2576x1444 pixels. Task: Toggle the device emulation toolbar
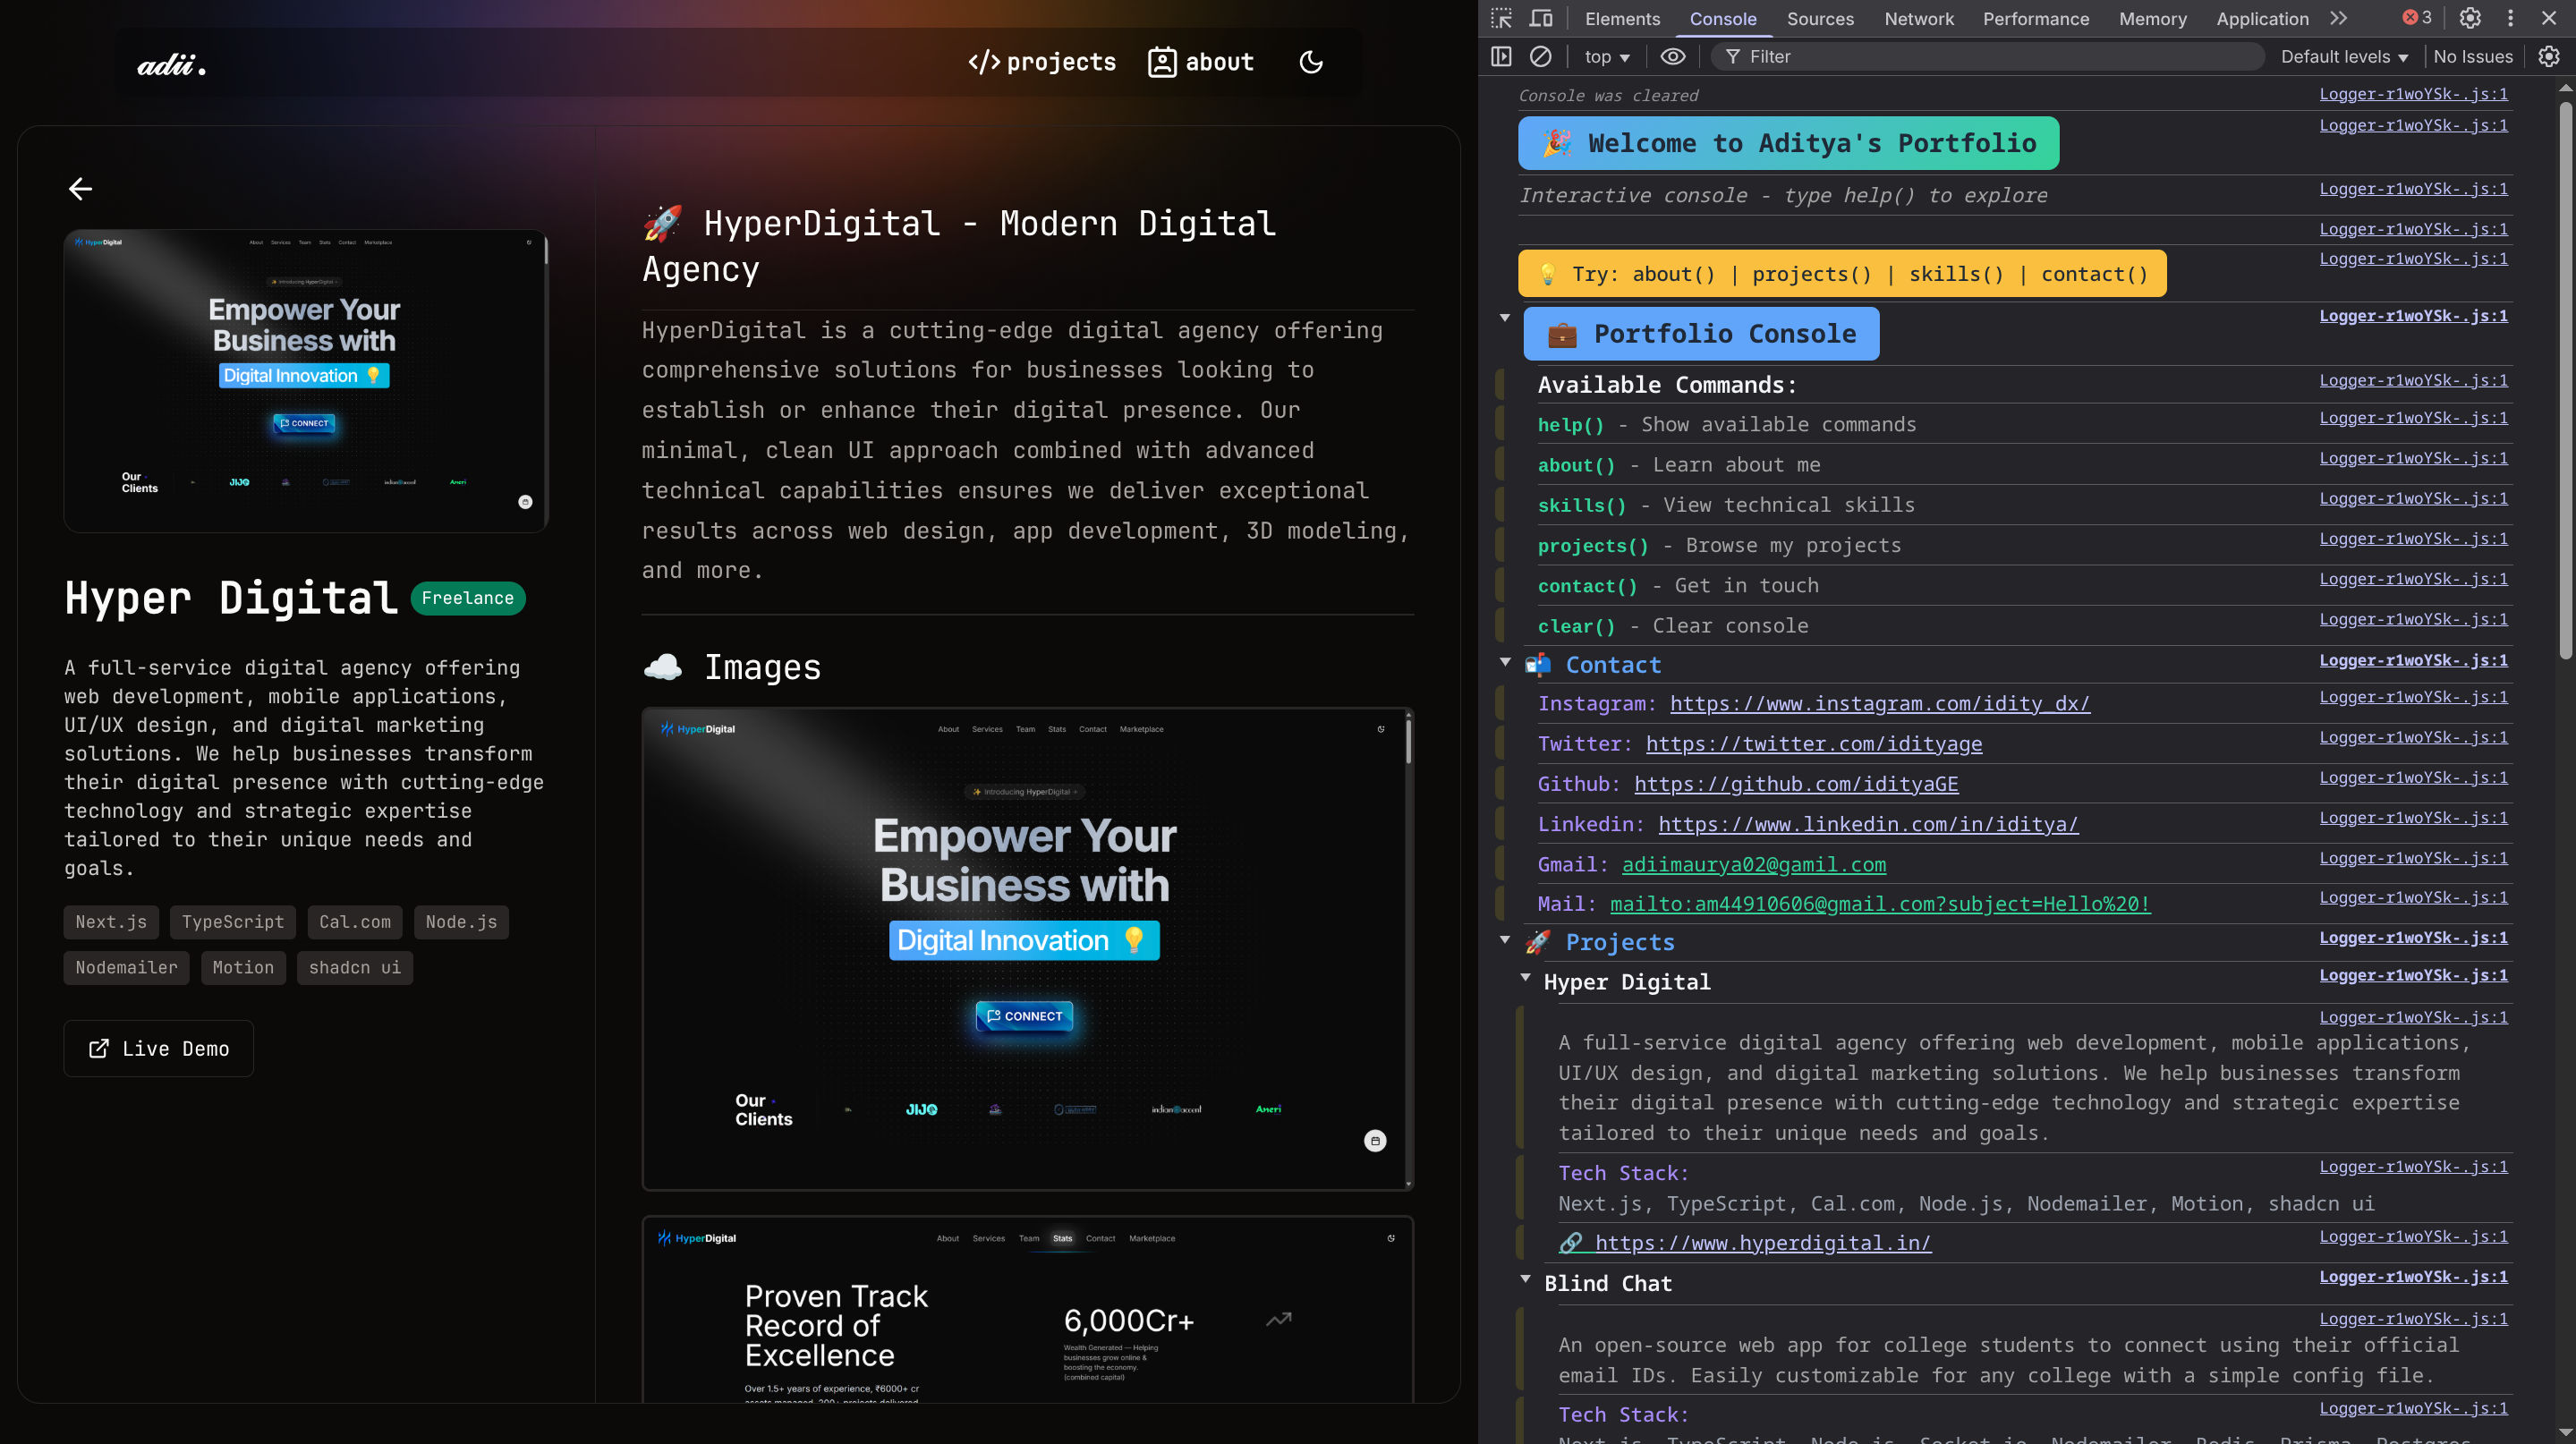point(1541,18)
